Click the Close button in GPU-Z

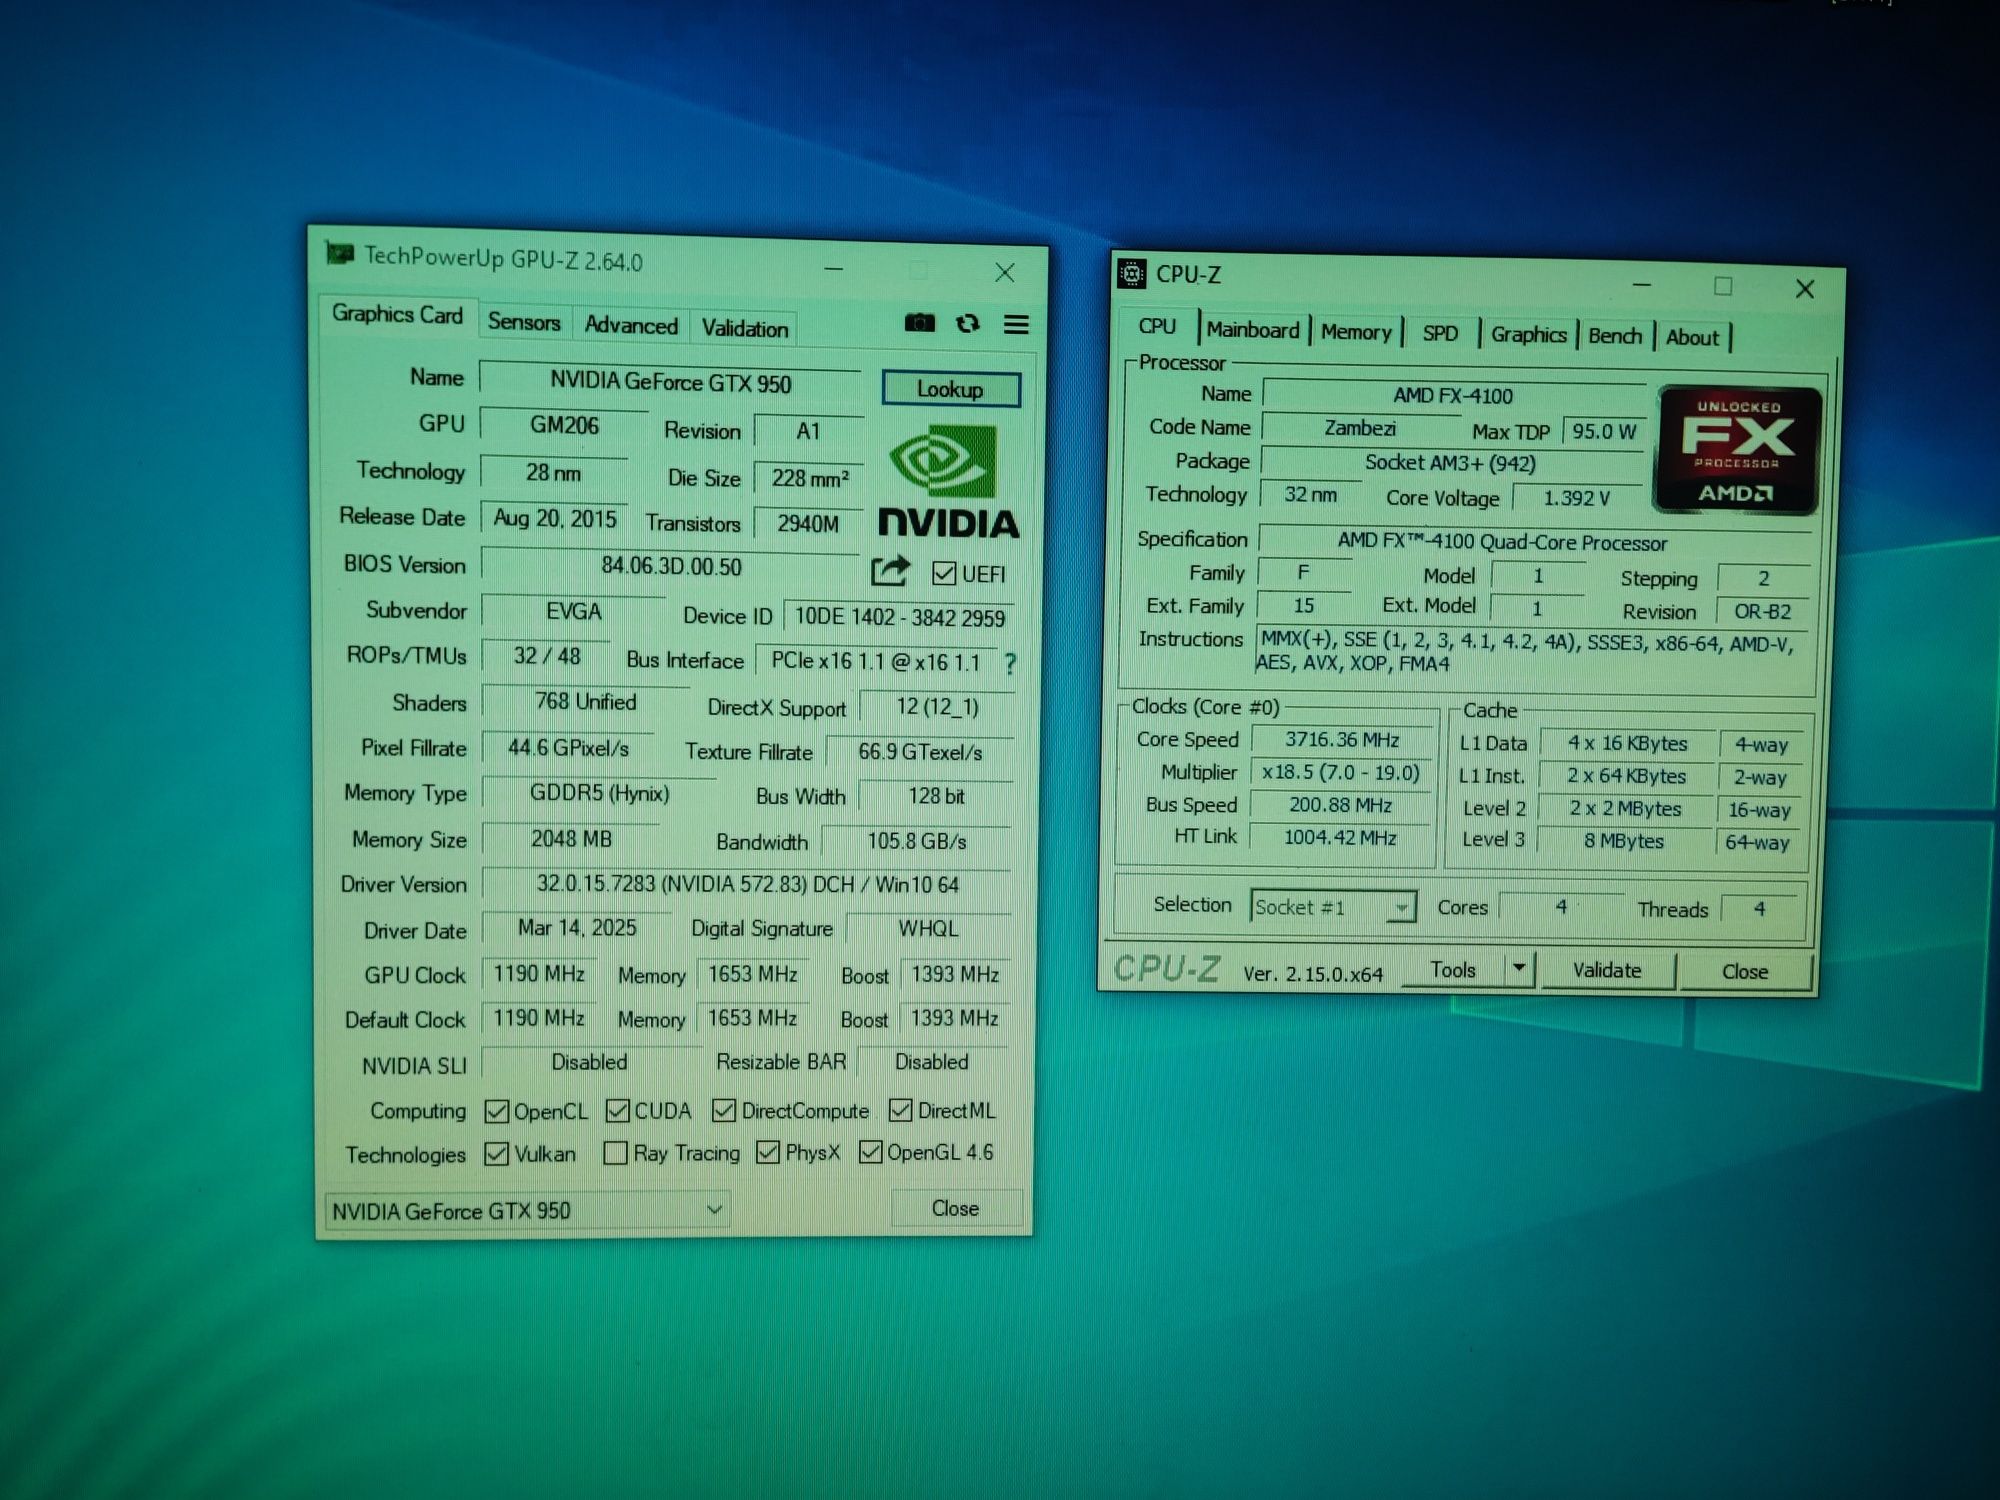(x=955, y=1208)
